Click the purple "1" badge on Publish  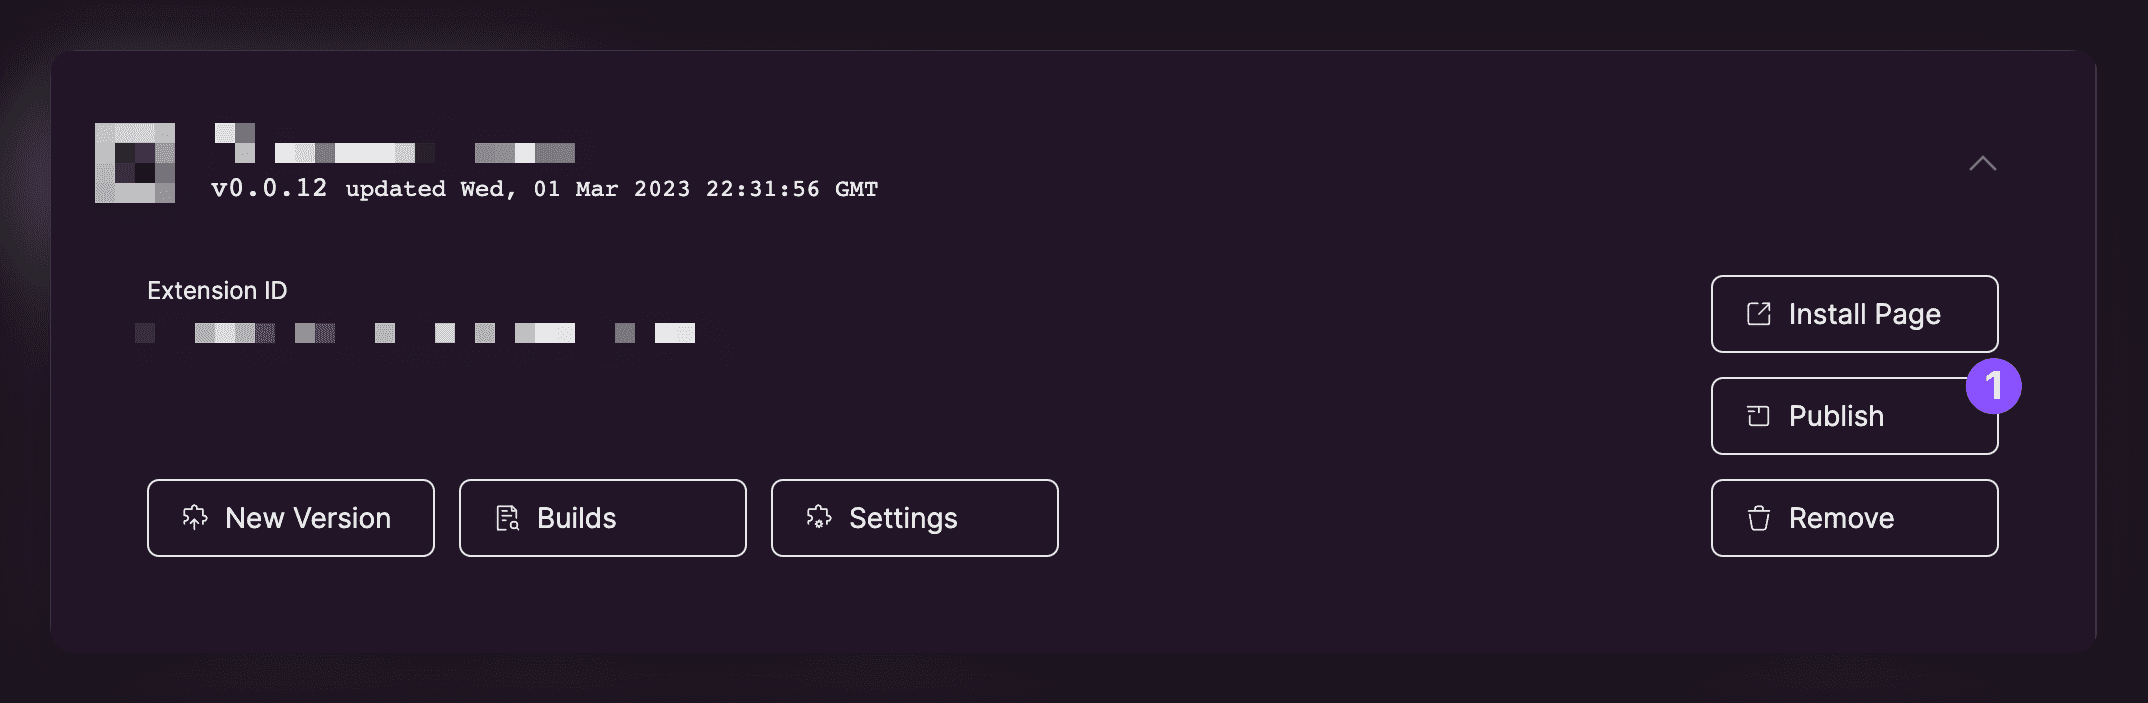pos(1993,386)
